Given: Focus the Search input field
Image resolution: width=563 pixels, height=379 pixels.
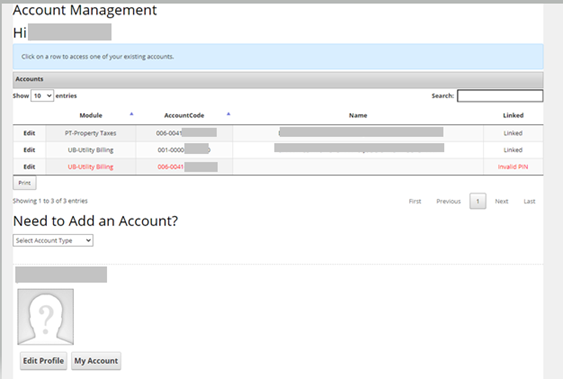Looking at the screenshot, I should [x=500, y=96].
